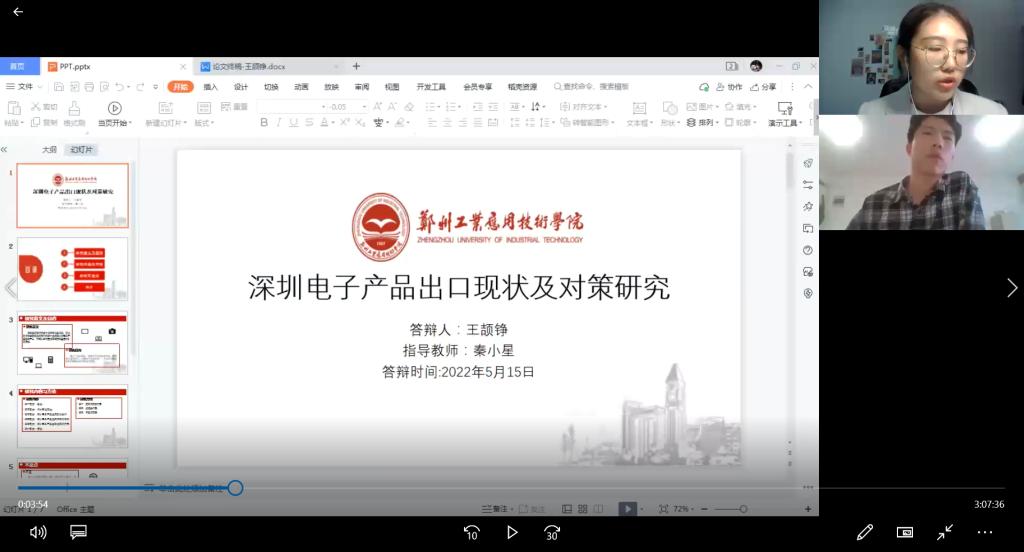Expand the 文件 menu dropdown
This screenshot has width=1024, height=552.
click(x=22, y=87)
